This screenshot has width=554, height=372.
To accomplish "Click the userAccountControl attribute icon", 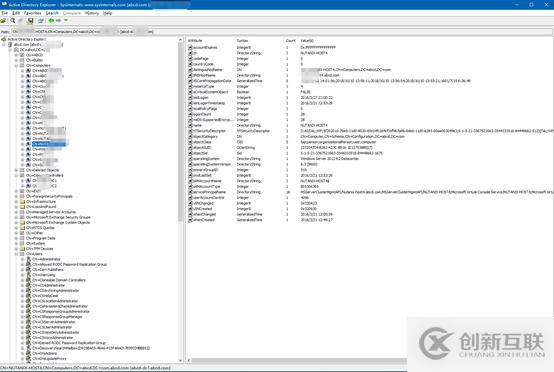I will click(190, 198).
